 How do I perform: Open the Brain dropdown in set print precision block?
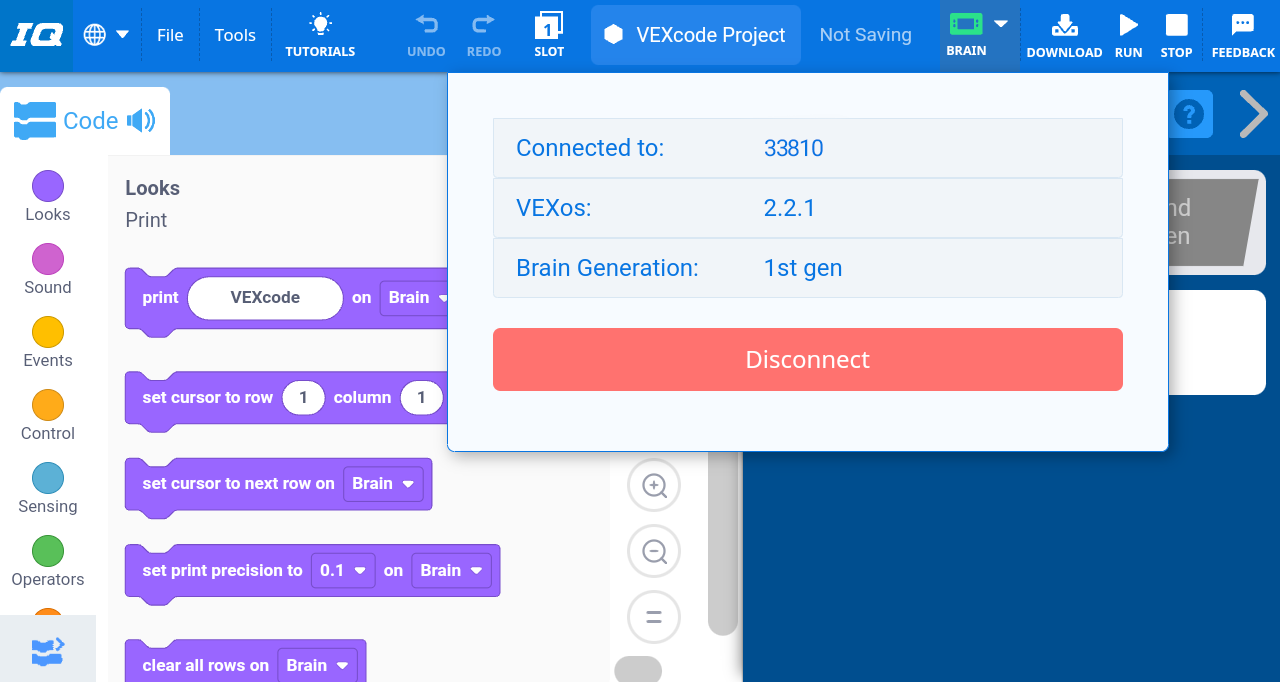[451, 570]
